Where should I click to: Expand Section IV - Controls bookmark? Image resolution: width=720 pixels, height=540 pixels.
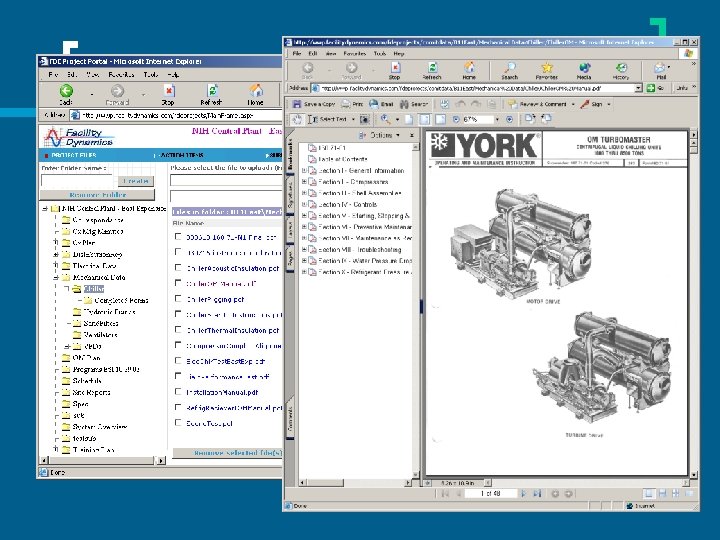click(304, 204)
